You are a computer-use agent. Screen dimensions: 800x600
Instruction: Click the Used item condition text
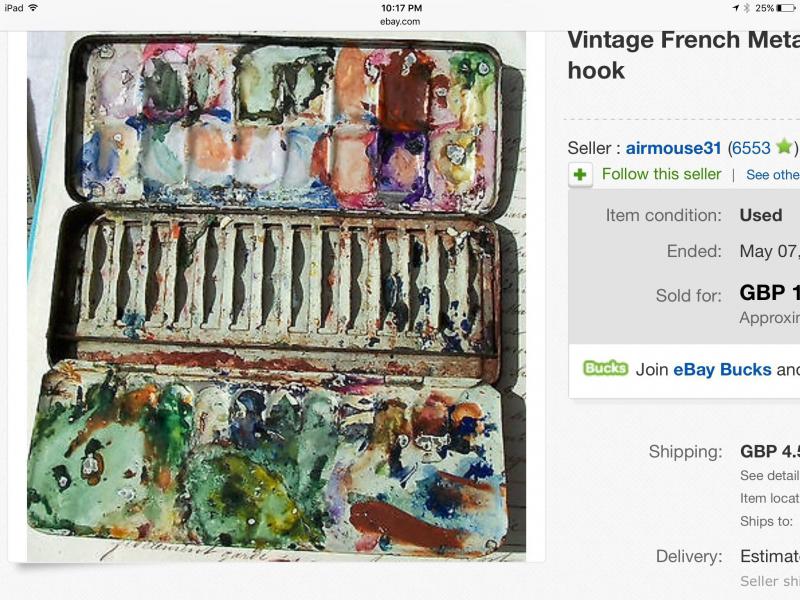761,215
